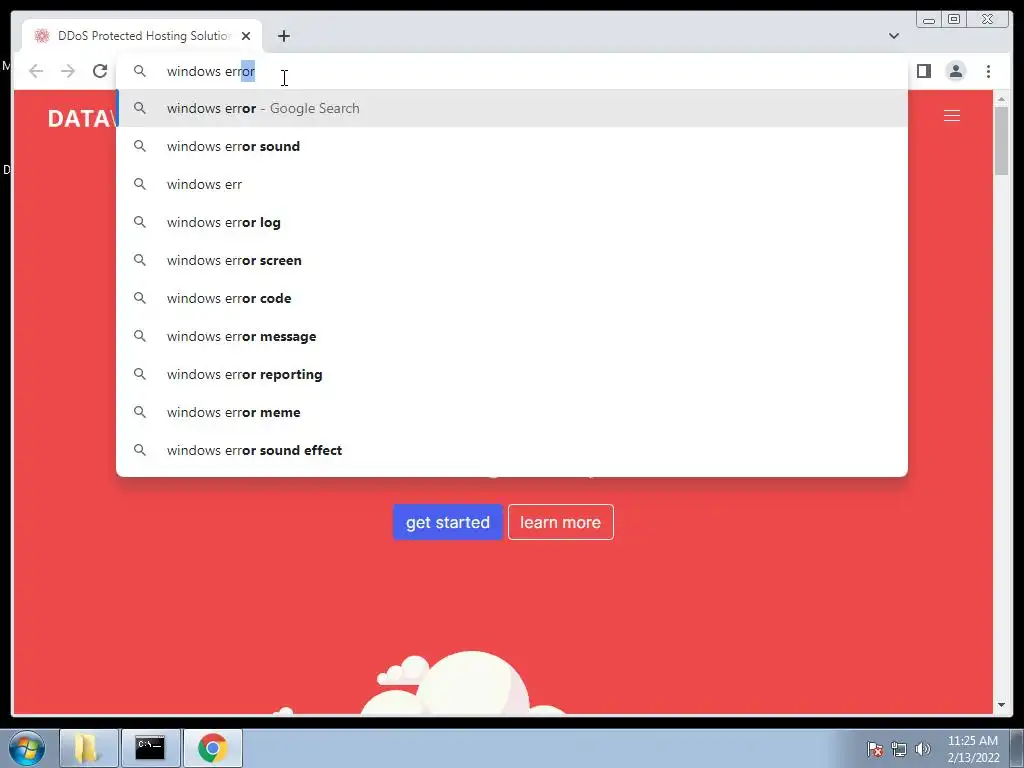Screen dimensions: 1024x768
Task: Open the Chrome profile avatar menu
Action: pos(955,71)
